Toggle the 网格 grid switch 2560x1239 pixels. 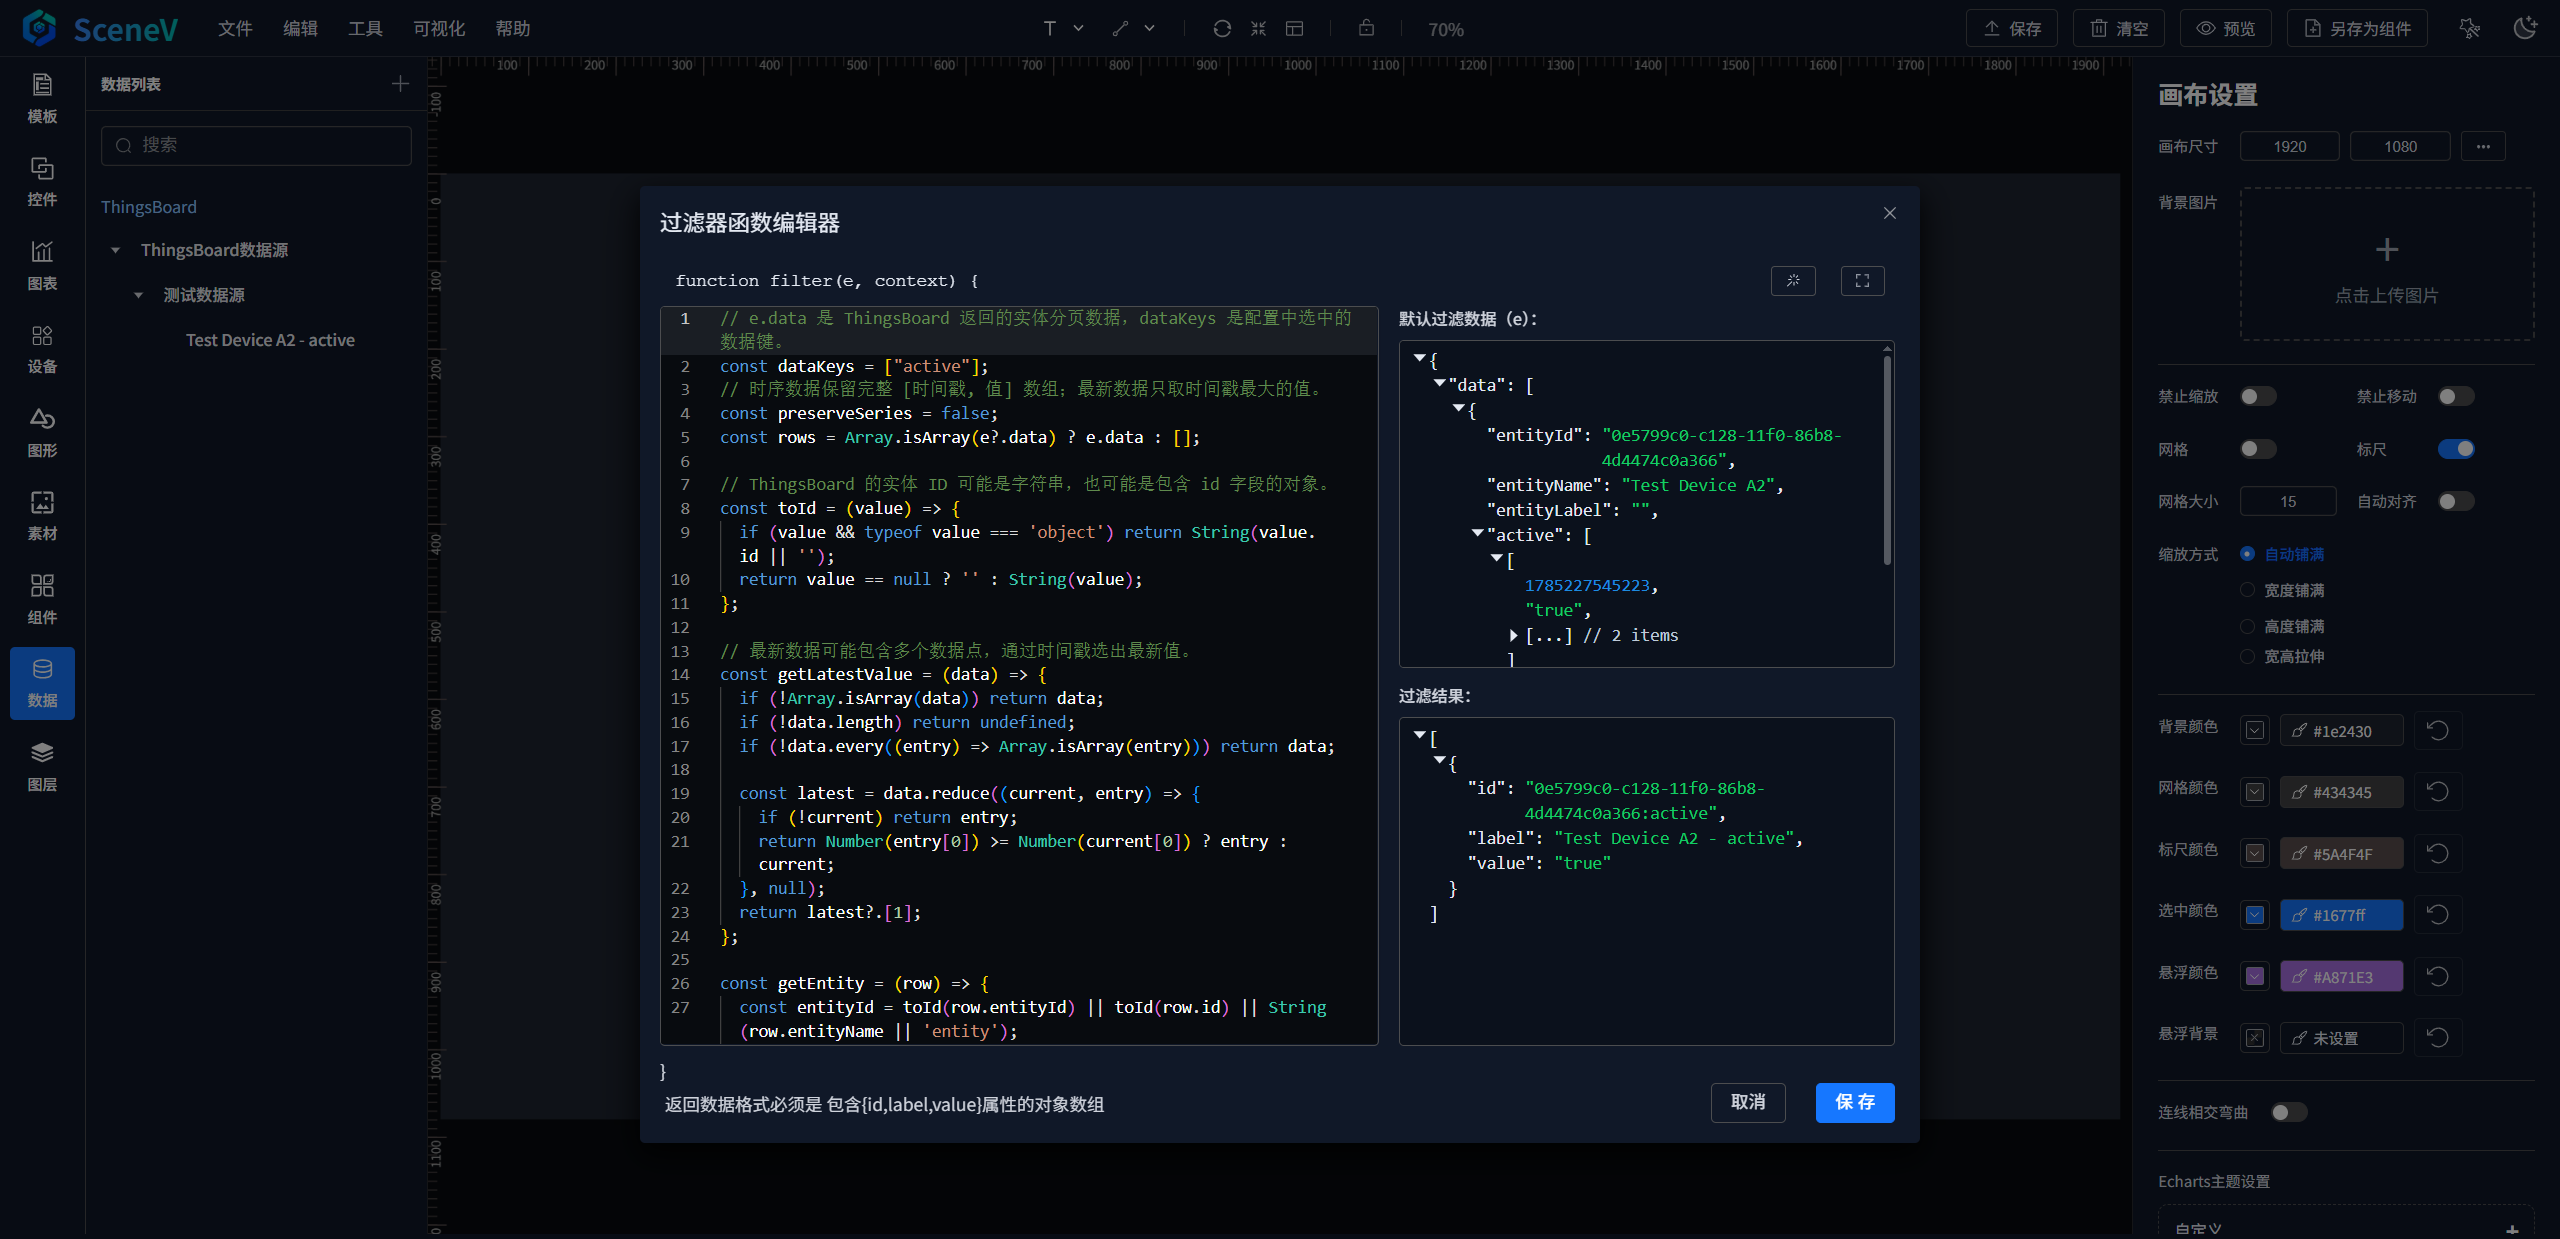coord(2258,449)
